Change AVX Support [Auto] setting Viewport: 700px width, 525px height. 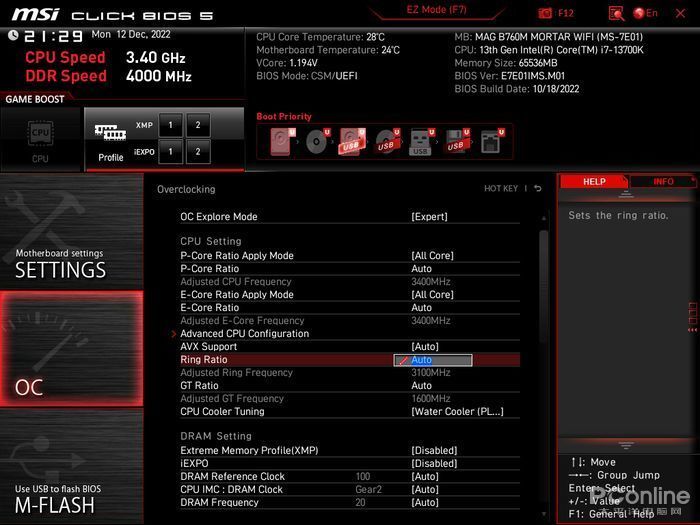tap(425, 346)
